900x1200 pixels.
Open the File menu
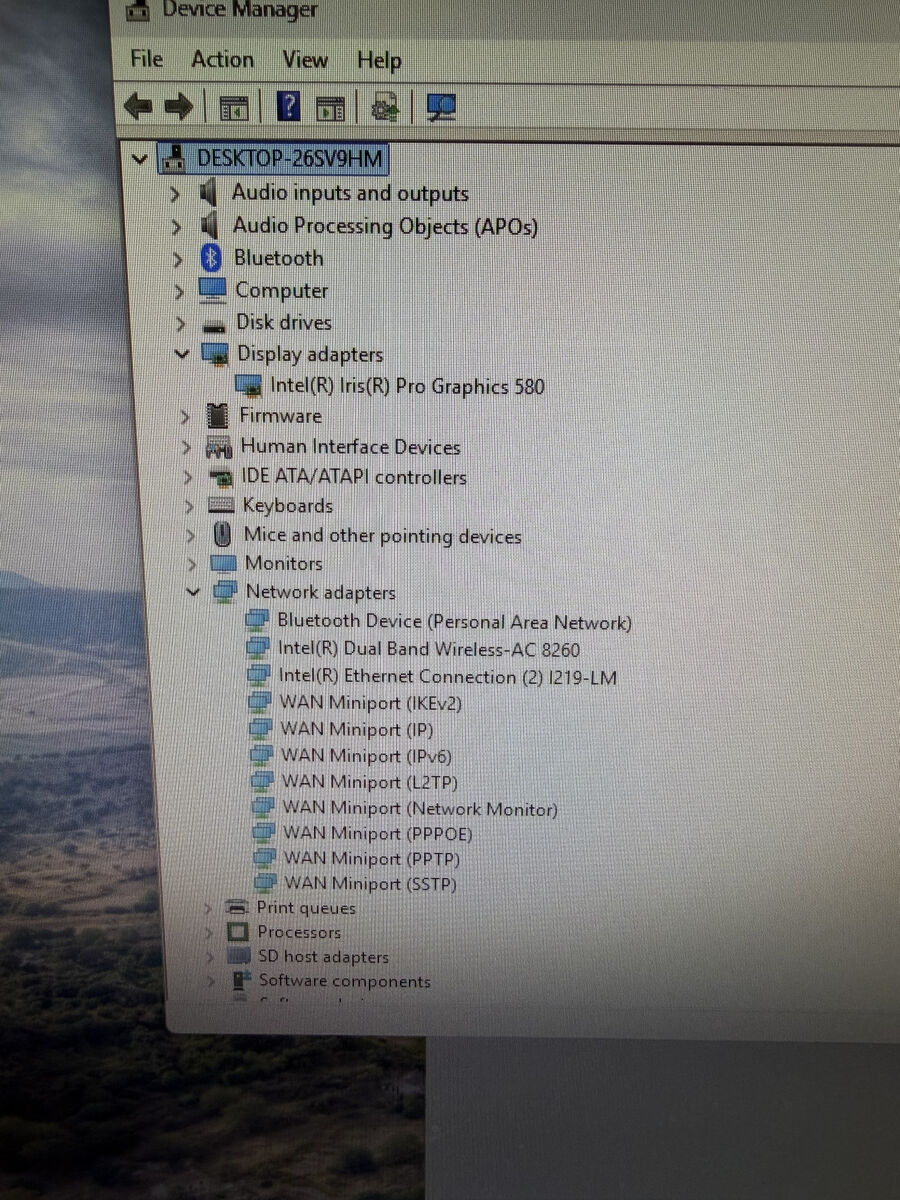147,59
